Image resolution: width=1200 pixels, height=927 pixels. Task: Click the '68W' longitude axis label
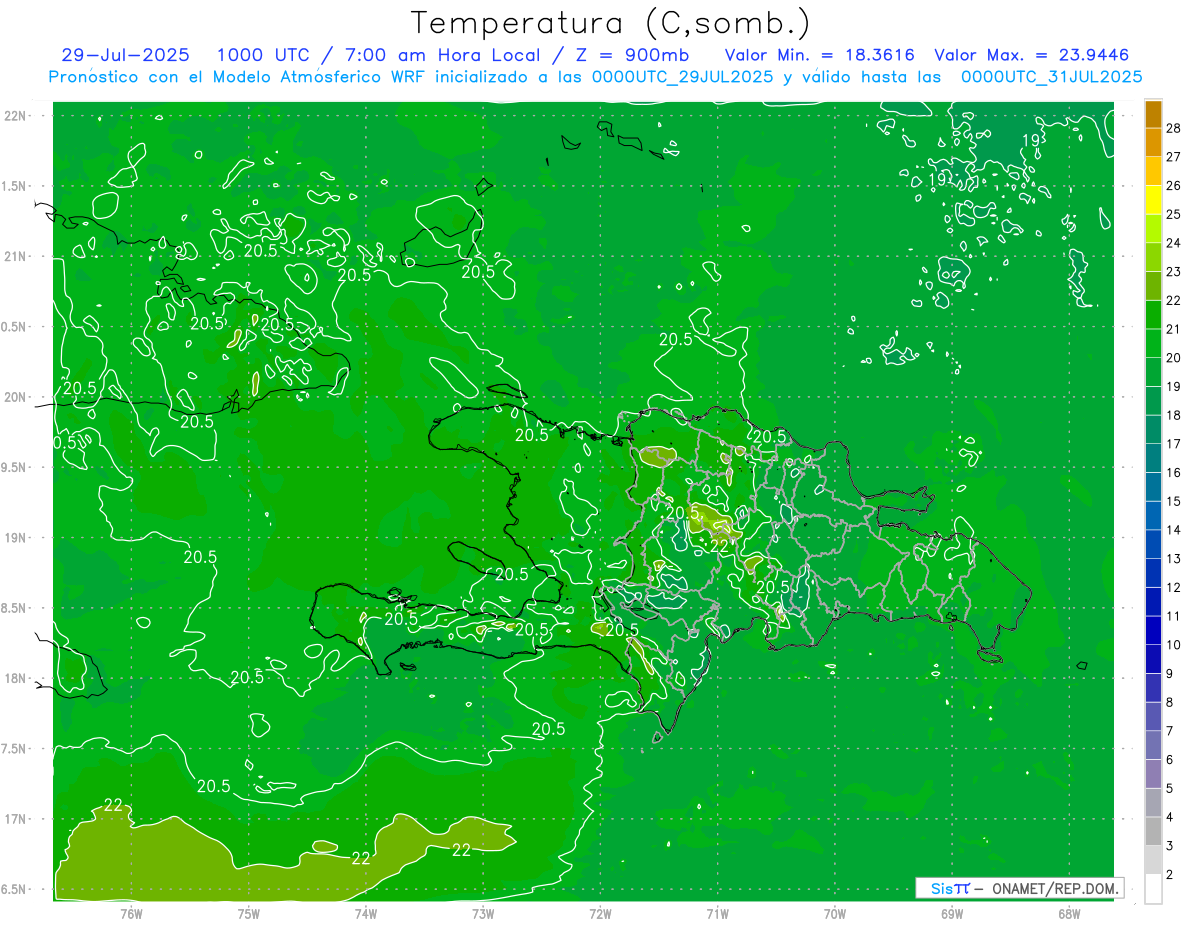click(x=1069, y=912)
